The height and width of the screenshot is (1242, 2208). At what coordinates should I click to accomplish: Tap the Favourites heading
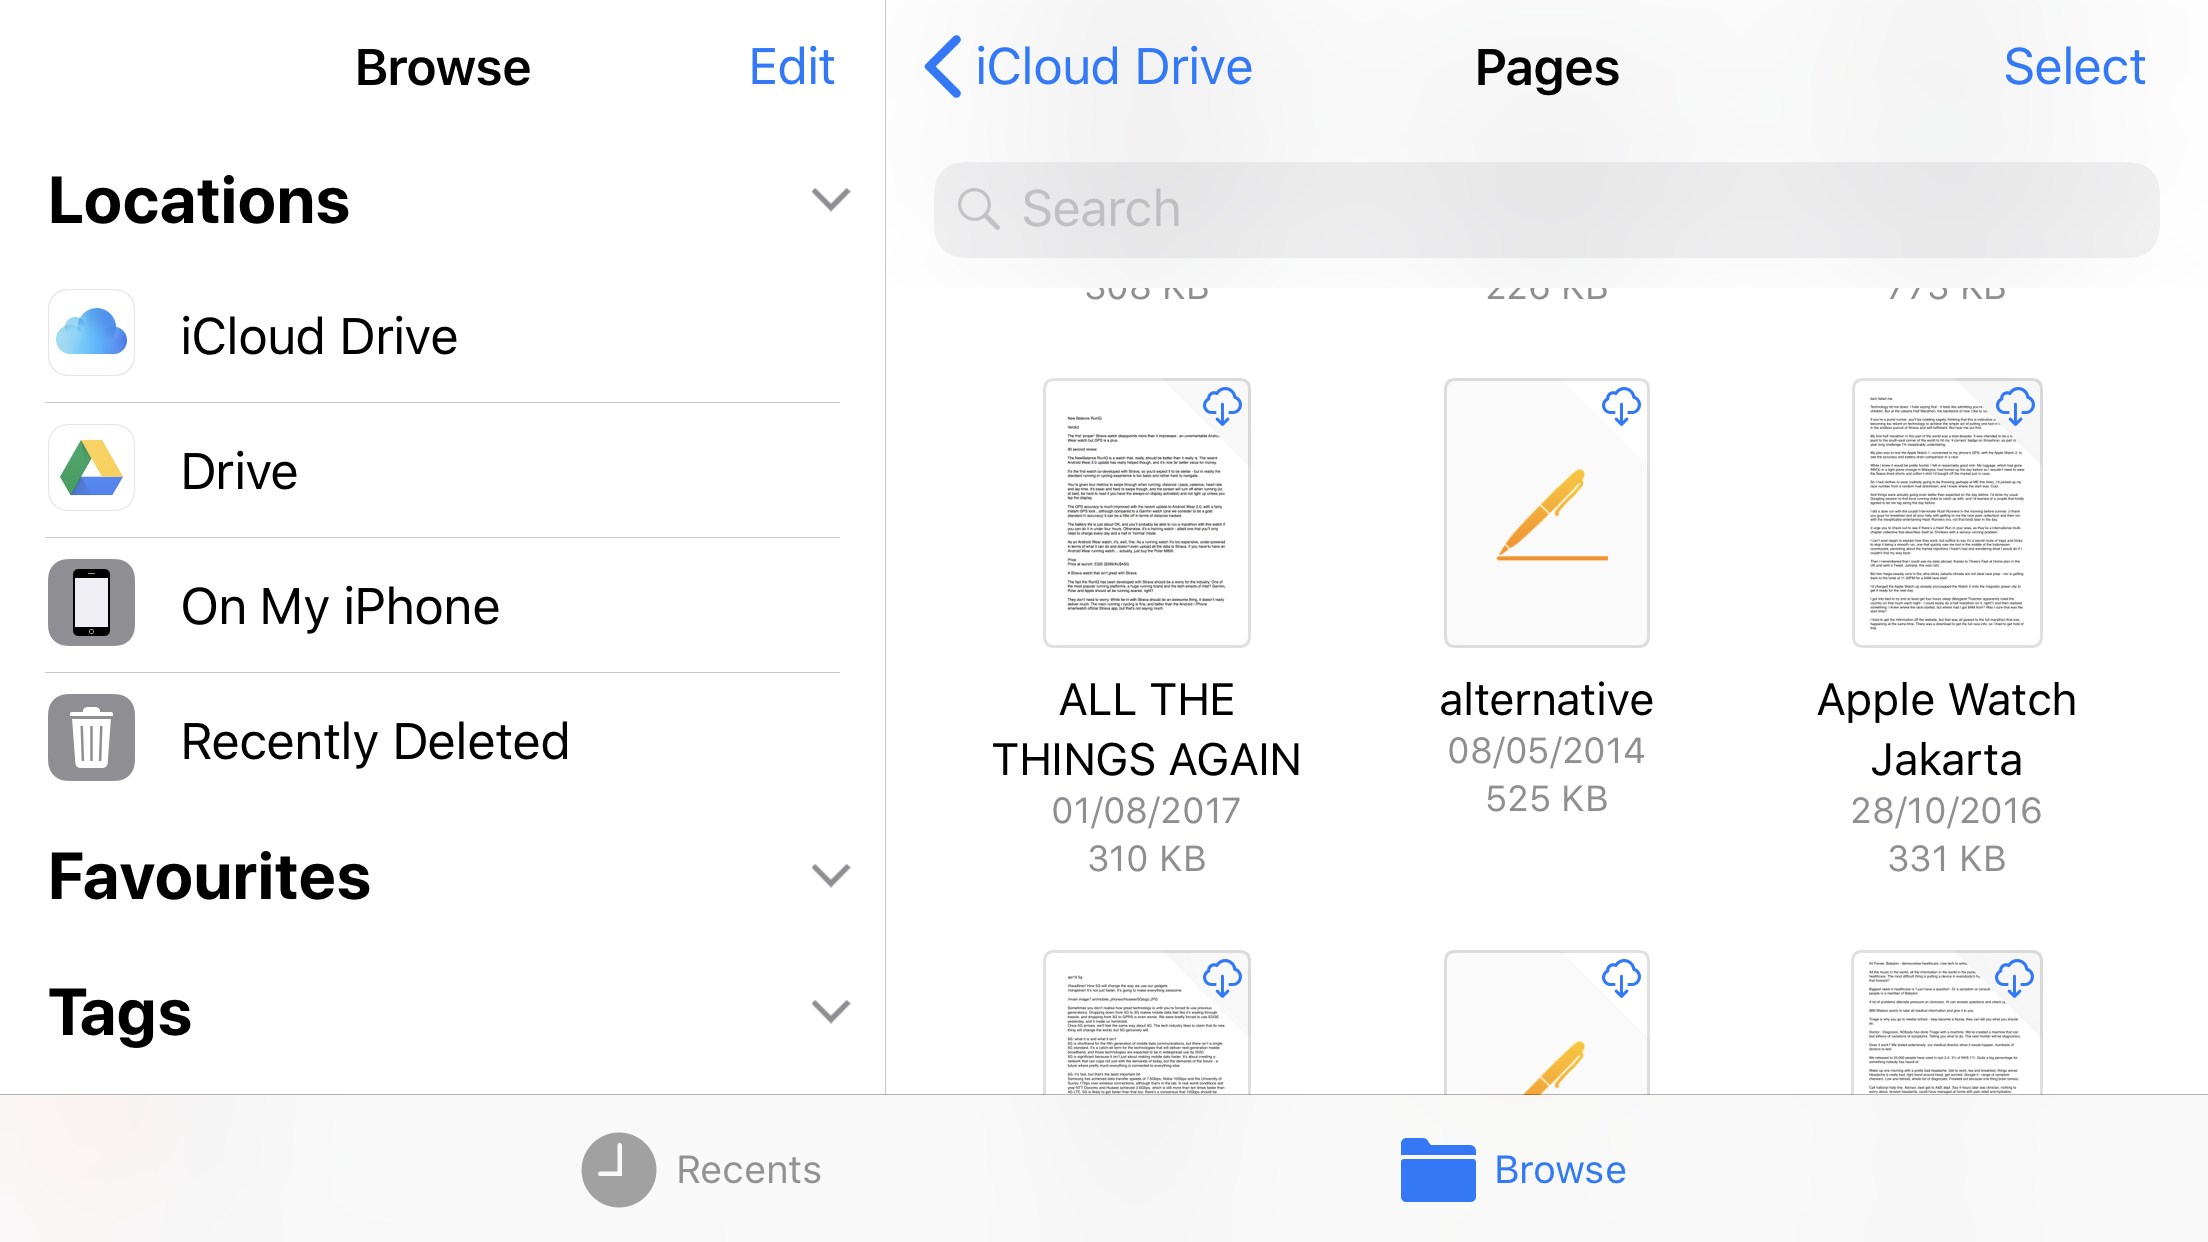tap(209, 876)
